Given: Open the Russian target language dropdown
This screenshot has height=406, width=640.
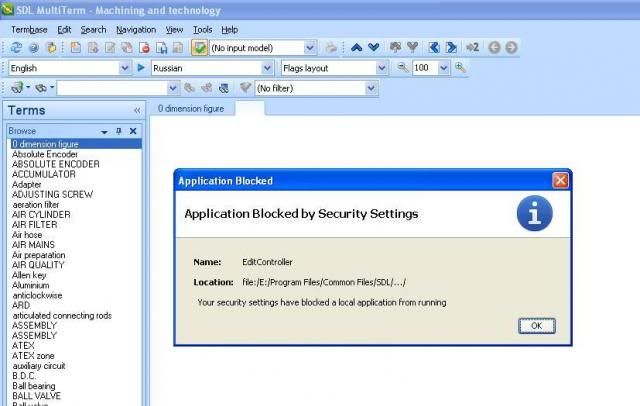Looking at the screenshot, I should [x=267, y=68].
